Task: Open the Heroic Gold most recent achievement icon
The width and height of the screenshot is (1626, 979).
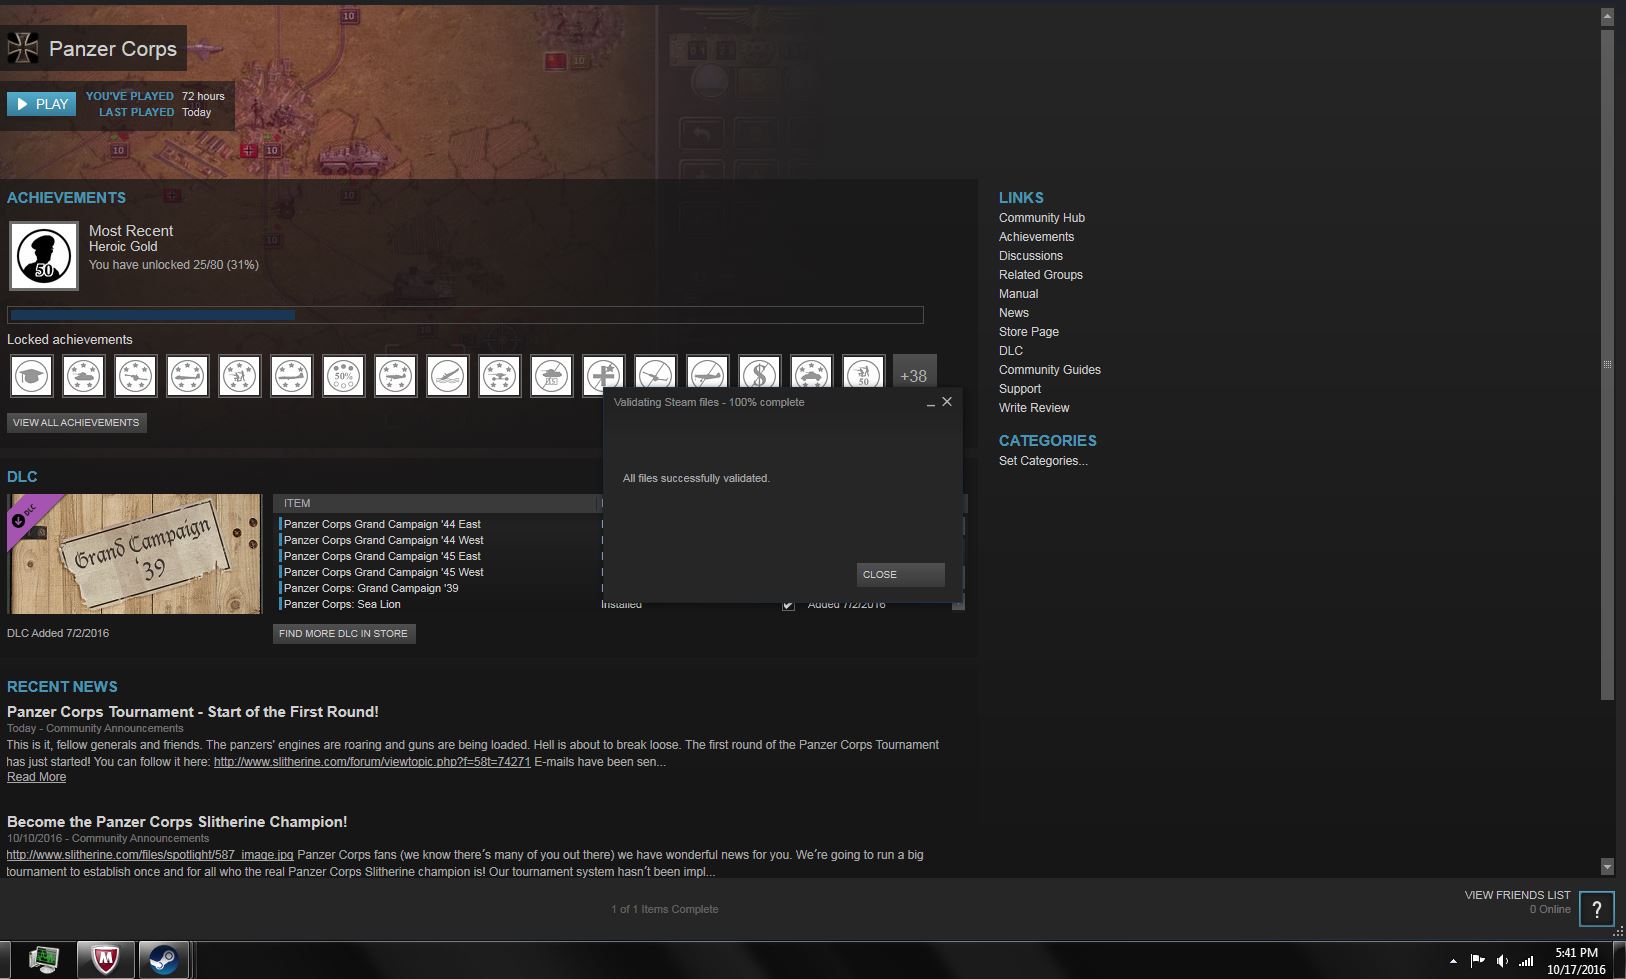Action: 44,256
